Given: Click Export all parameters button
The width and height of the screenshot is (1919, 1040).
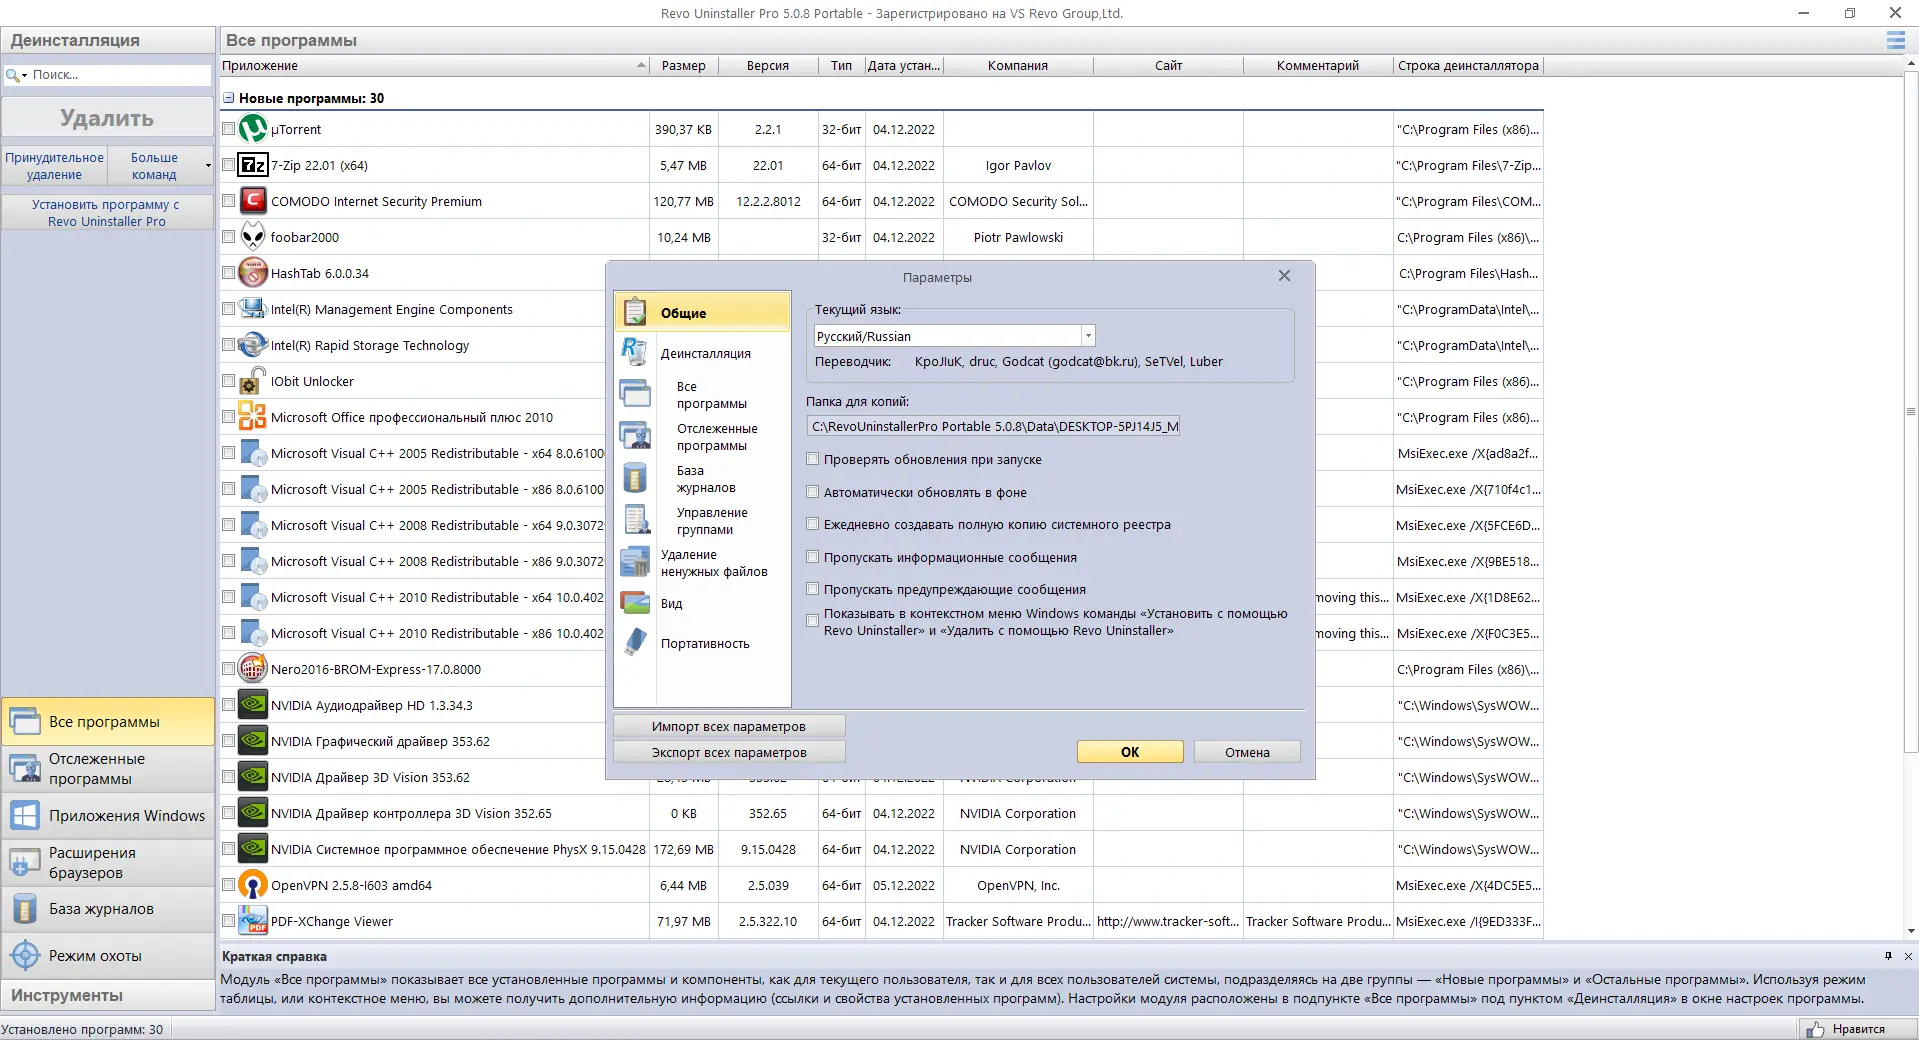Looking at the screenshot, I should click(729, 752).
